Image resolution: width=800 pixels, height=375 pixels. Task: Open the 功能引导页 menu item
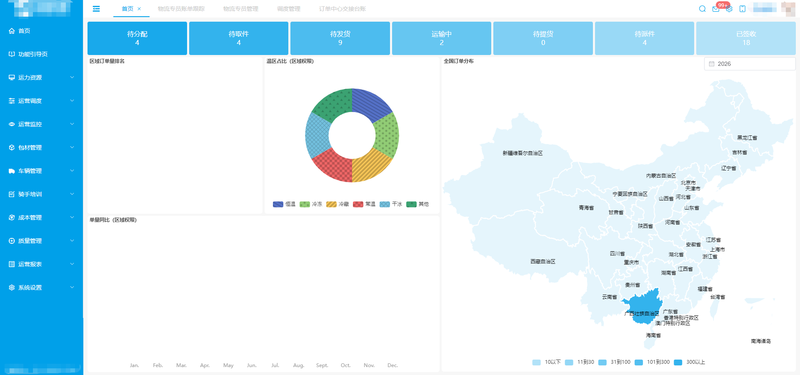(41, 54)
